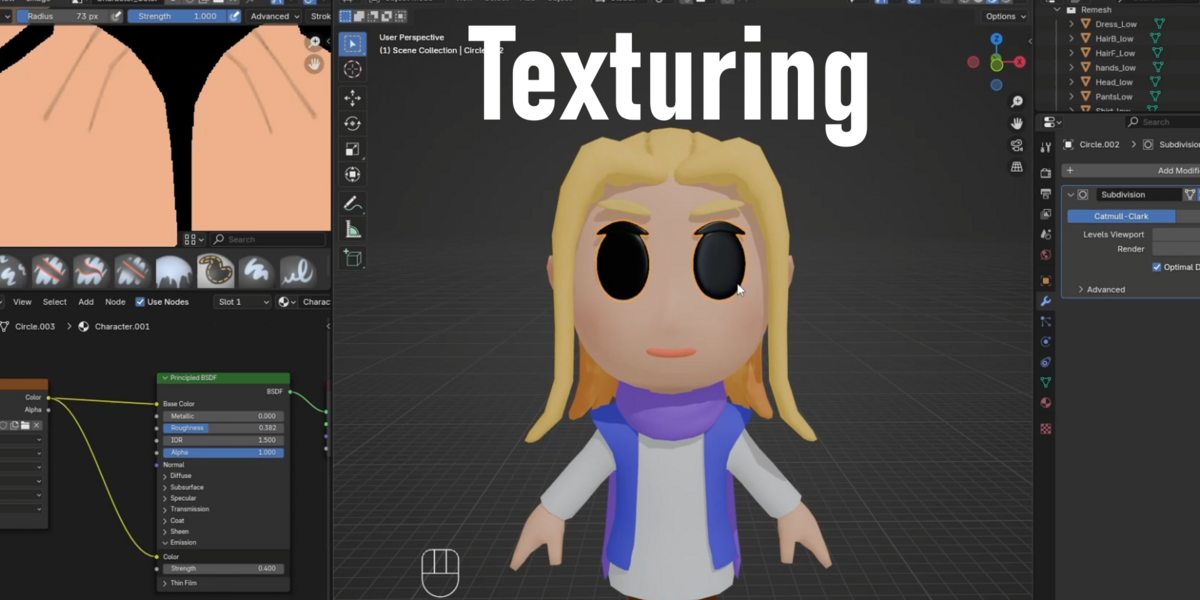
Task: Open the Slot 1 dropdown
Action: coord(243,302)
